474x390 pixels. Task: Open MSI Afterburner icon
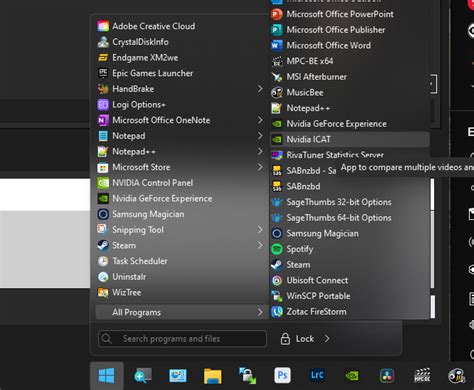(277, 77)
